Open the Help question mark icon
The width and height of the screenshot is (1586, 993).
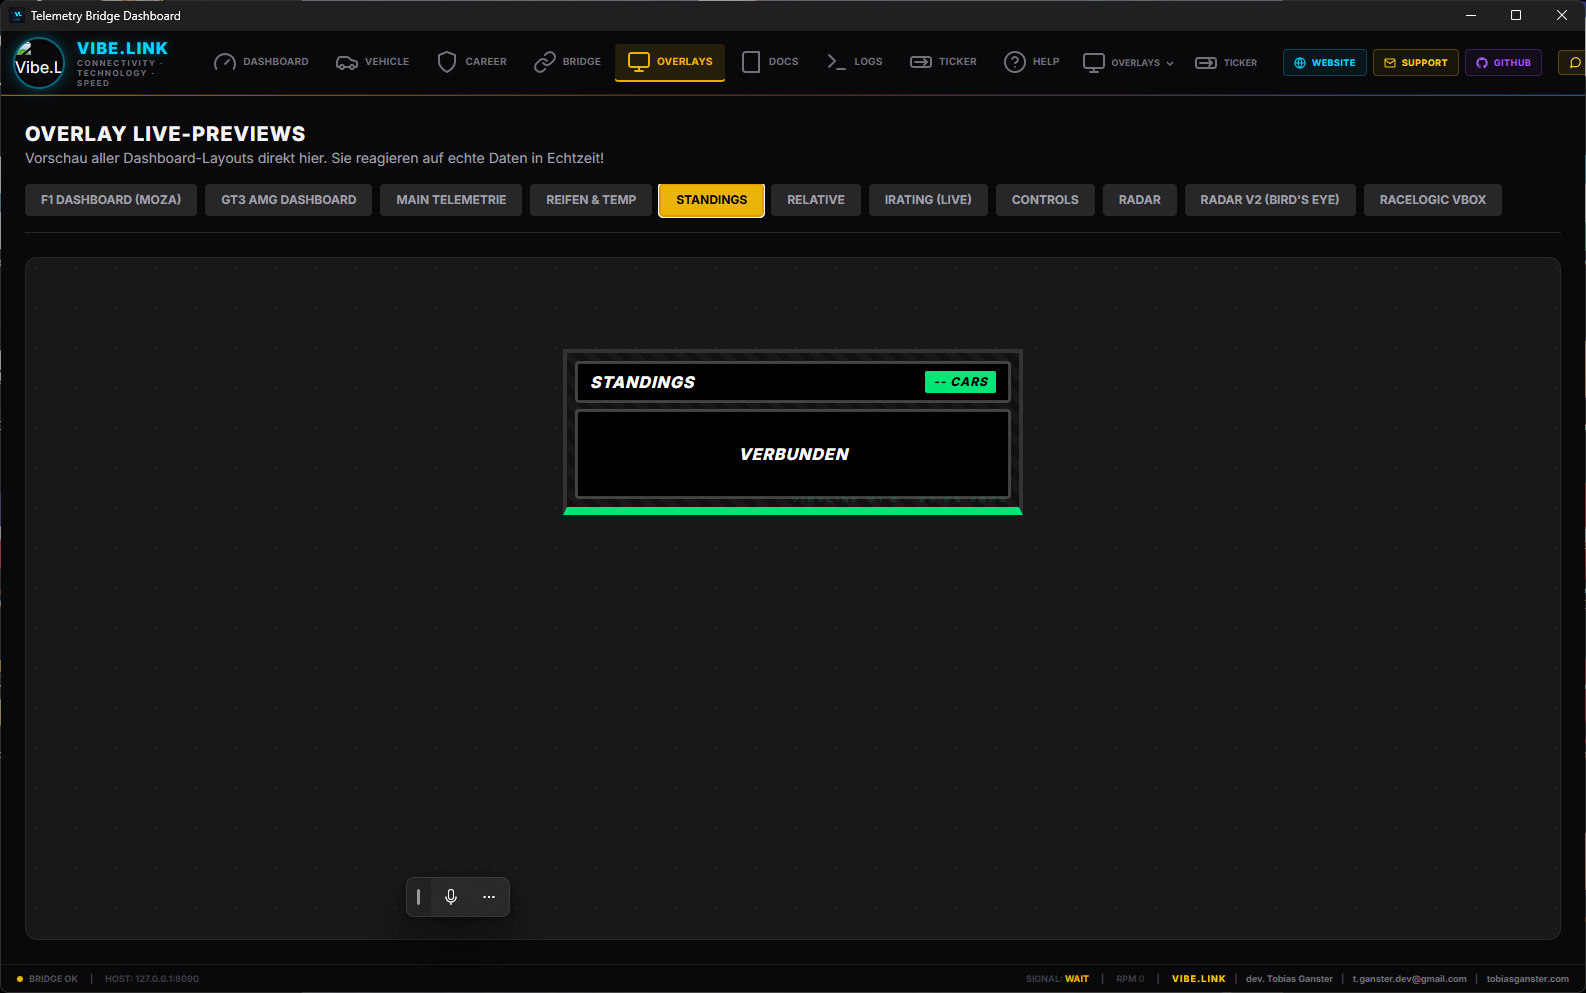(x=1015, y=62)
